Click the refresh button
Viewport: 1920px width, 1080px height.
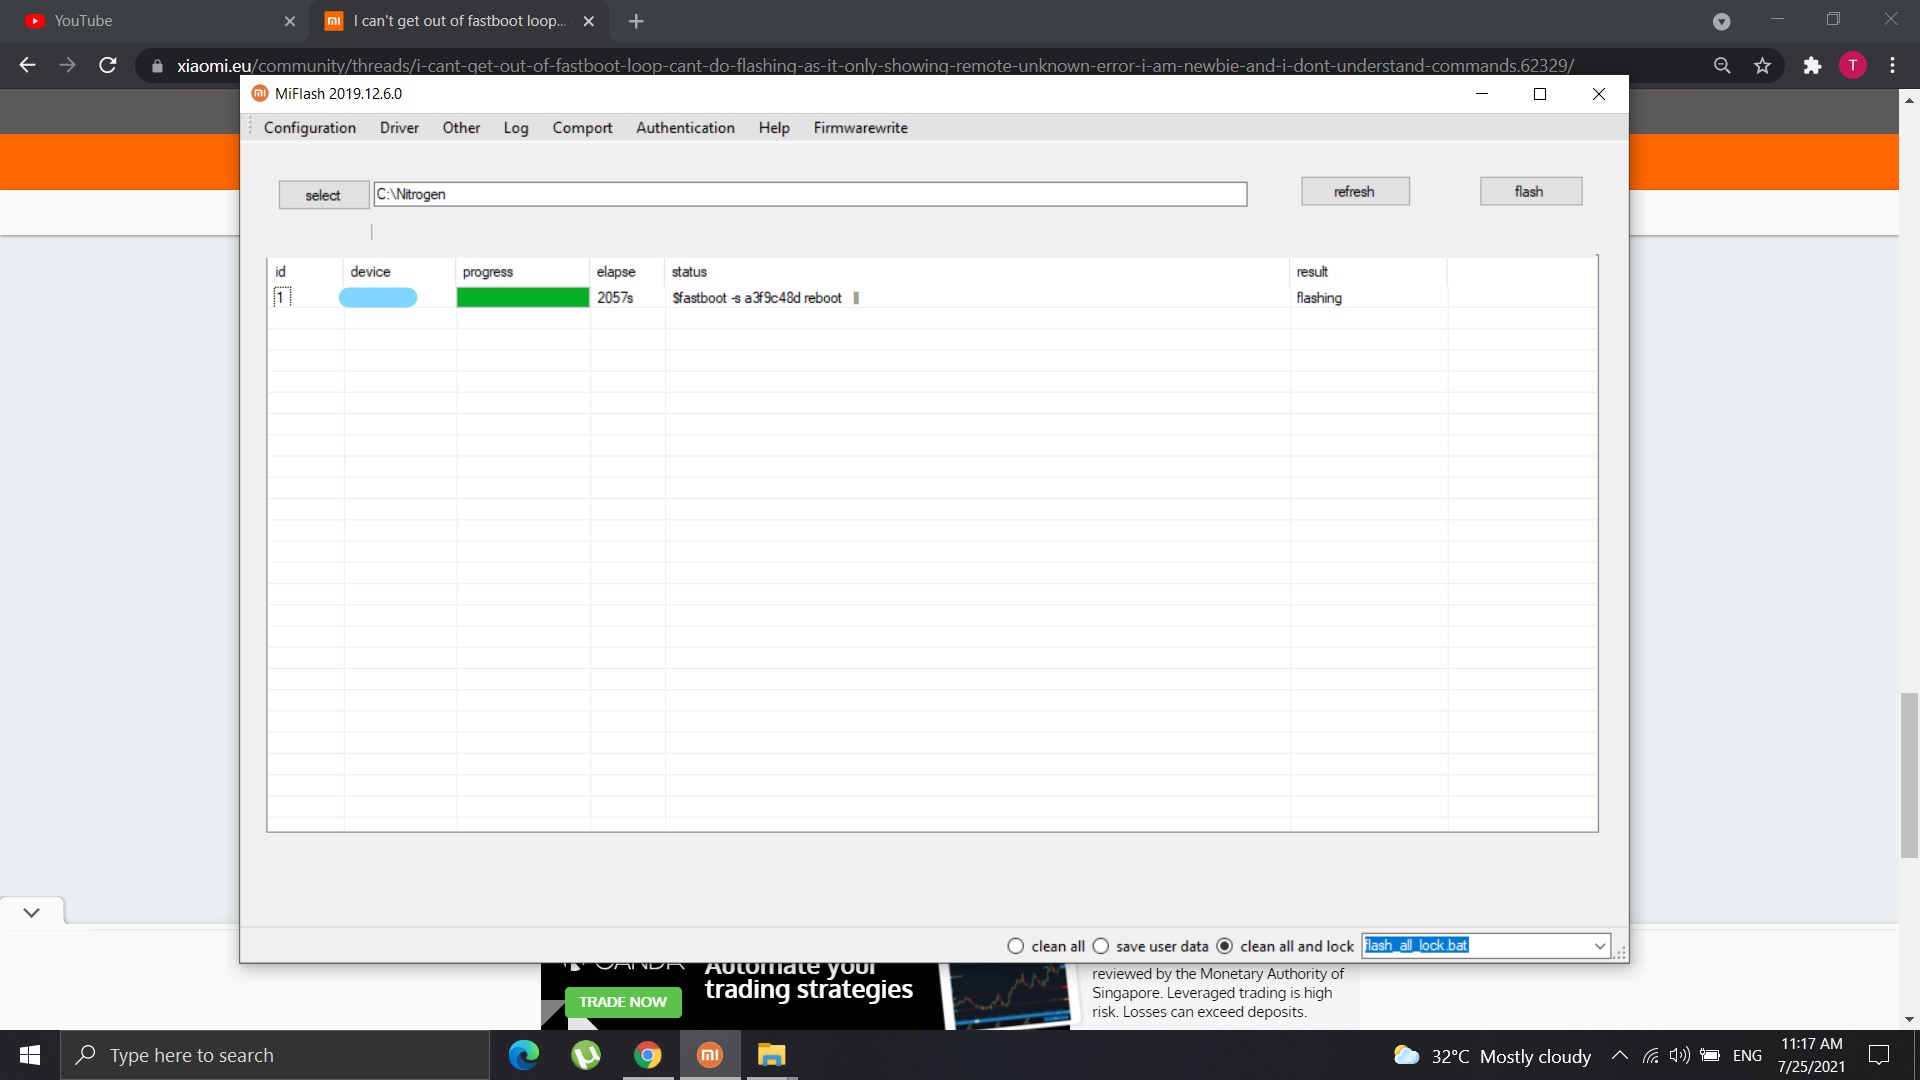click(x=1355, y=191)
